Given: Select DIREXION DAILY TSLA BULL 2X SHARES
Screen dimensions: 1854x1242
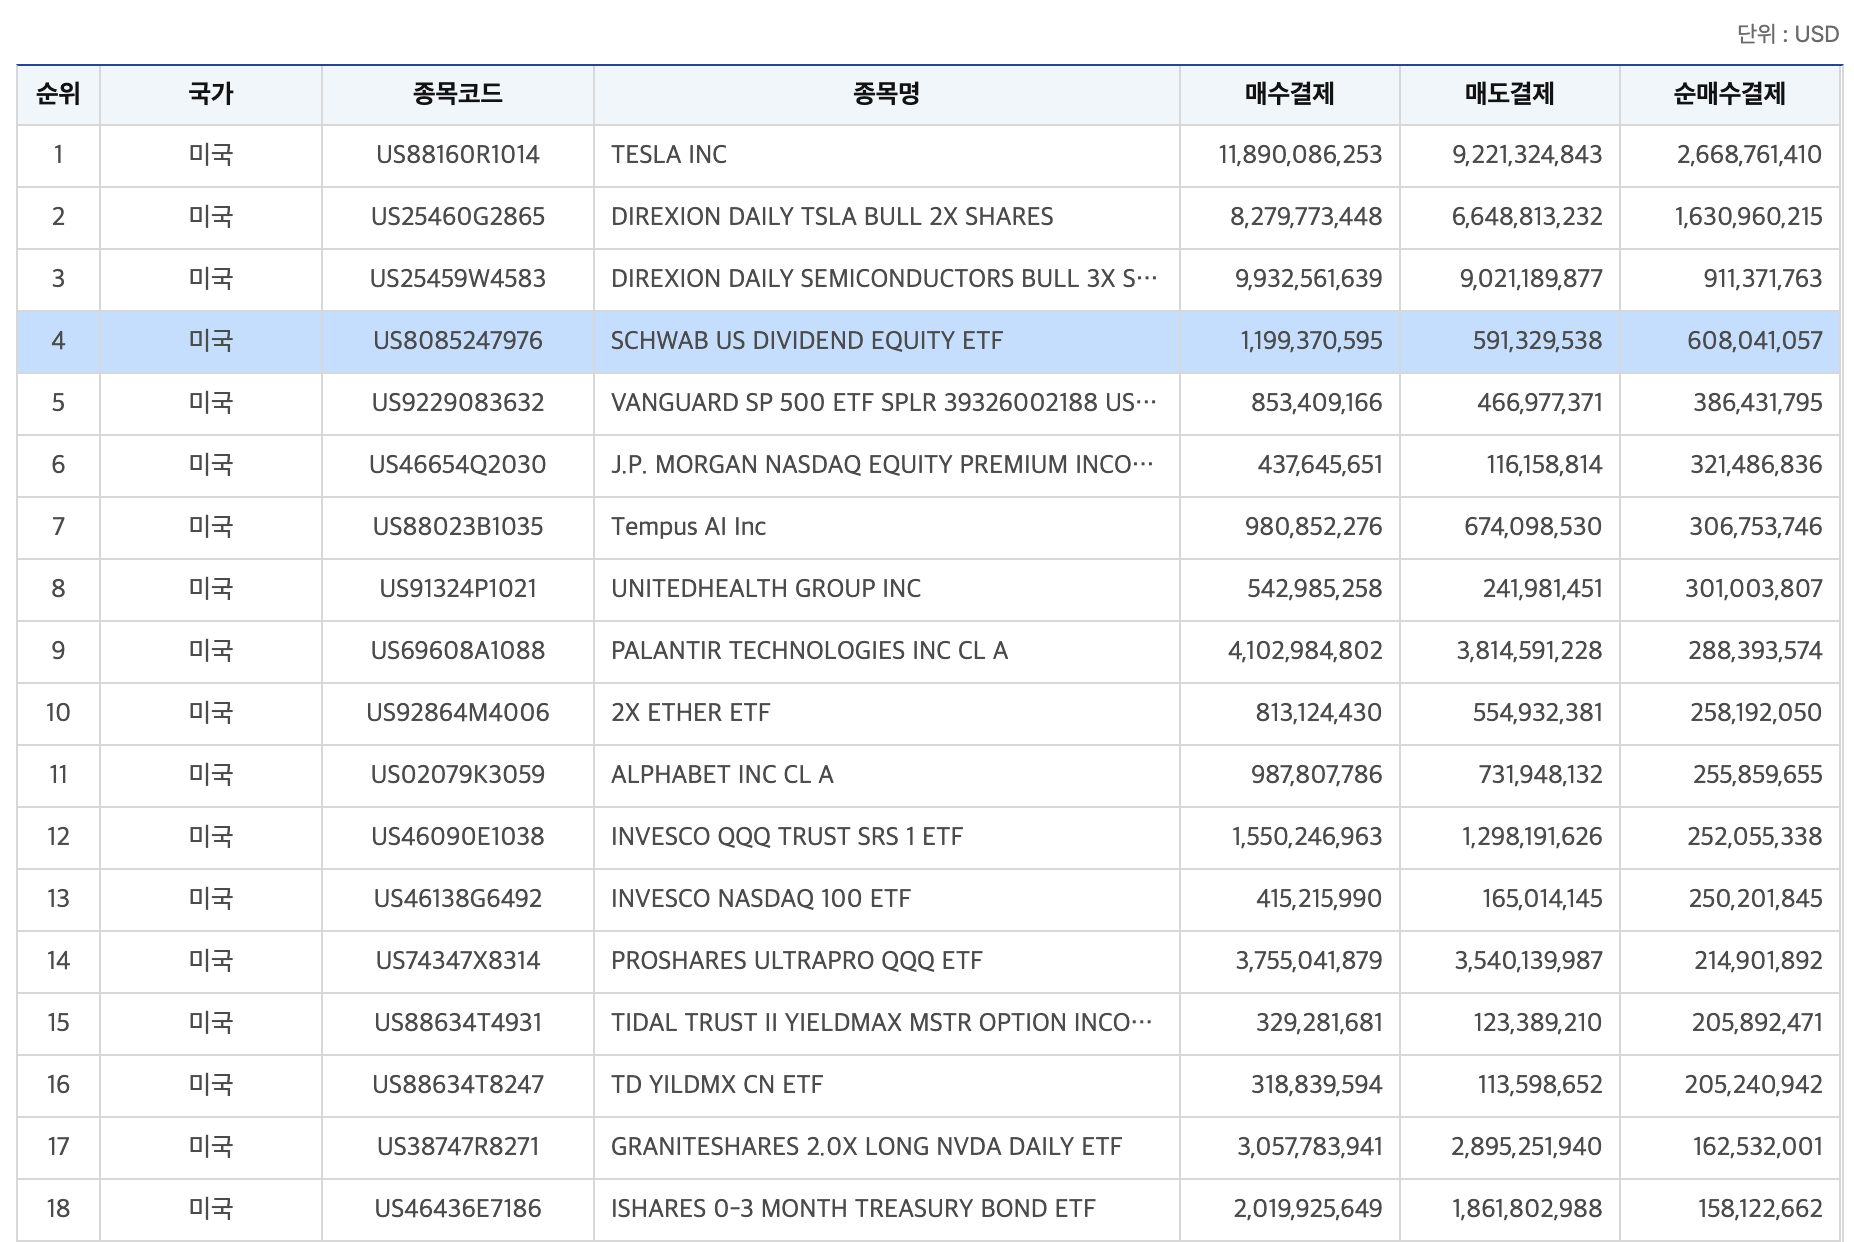Looking at the screenshot, I should click(x=832, y=217).
